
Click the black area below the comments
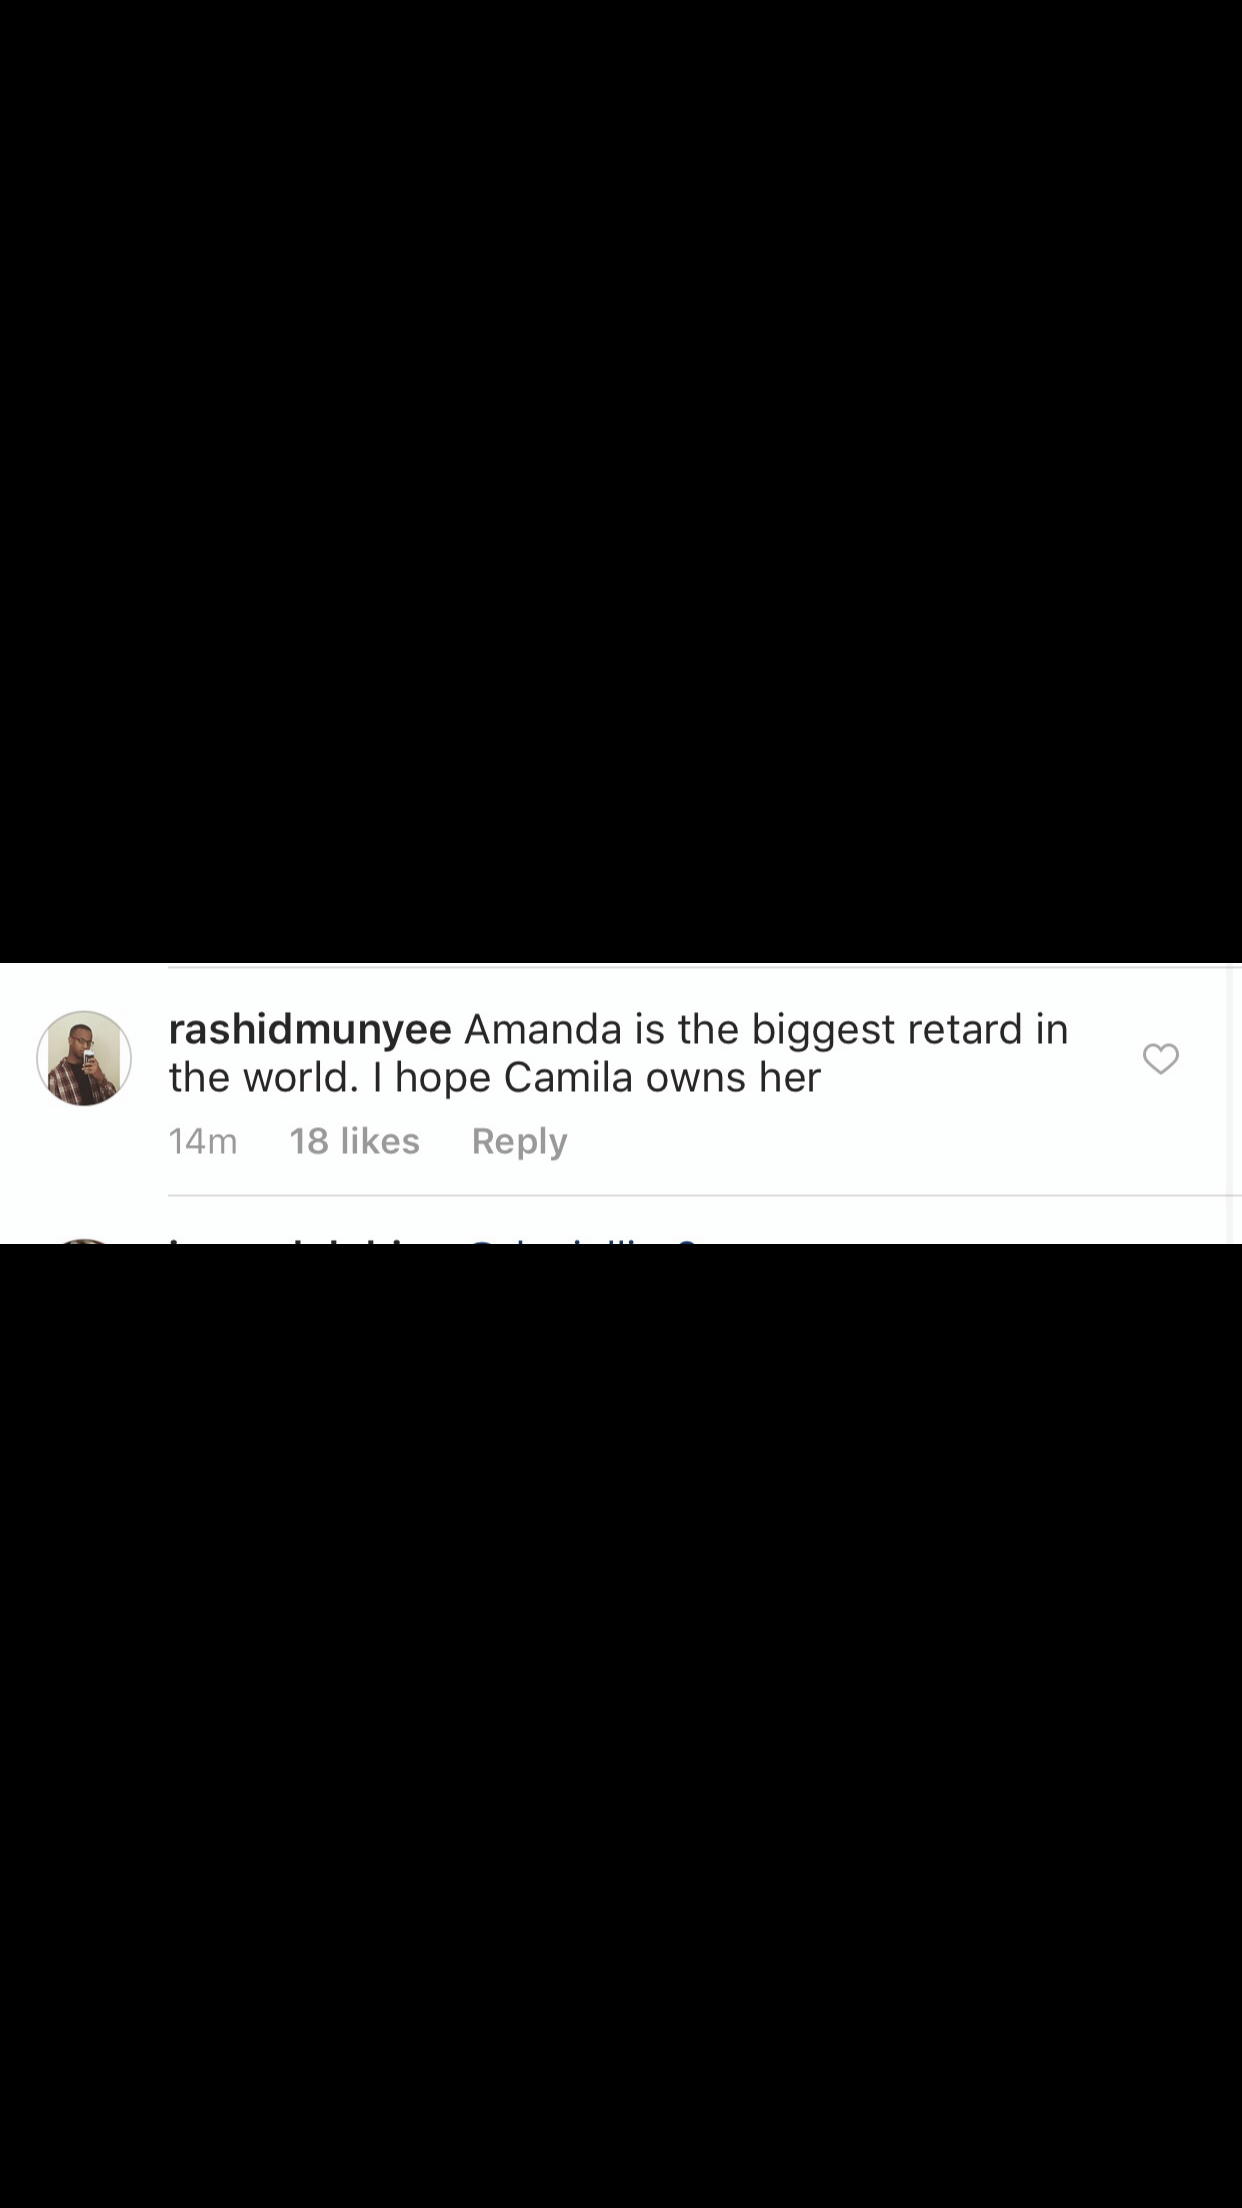tap(621, 1726)
